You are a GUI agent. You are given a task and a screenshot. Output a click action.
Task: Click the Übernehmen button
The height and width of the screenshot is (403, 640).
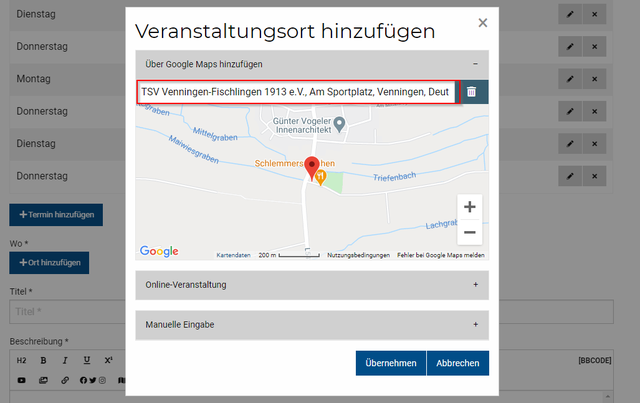pyautogui.click(x=391, y=363)
